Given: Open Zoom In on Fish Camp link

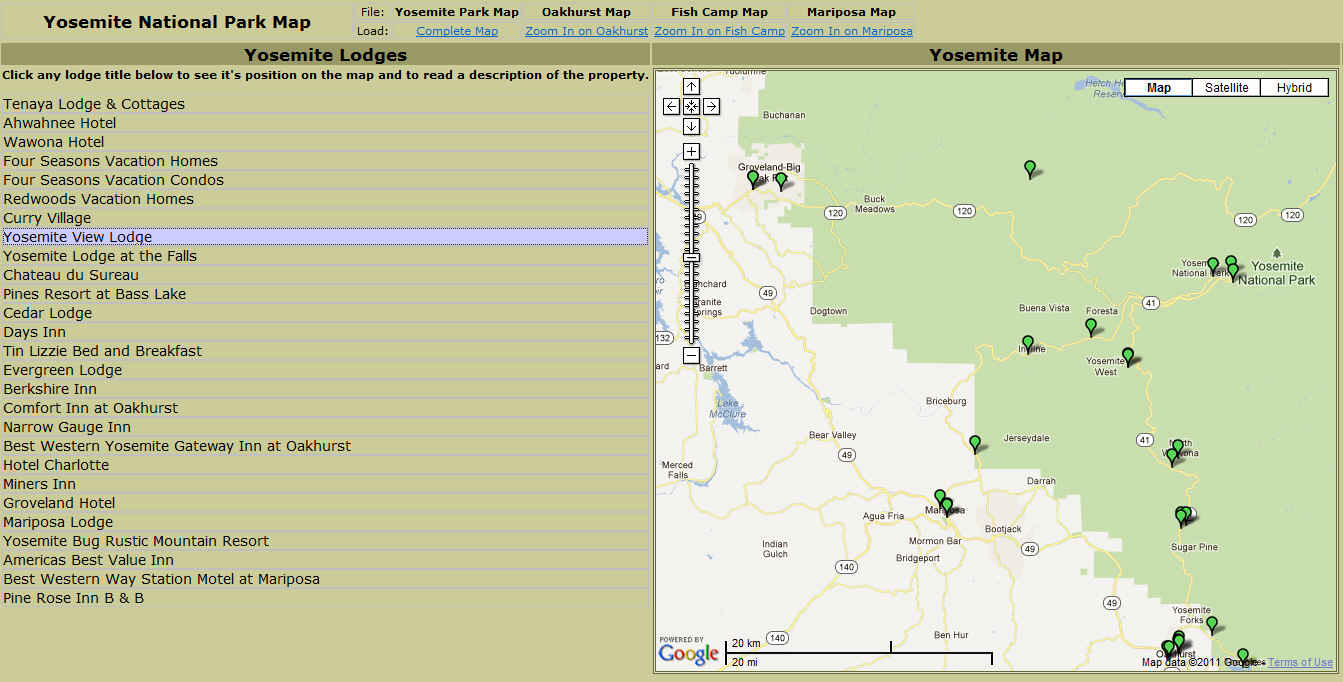Looking at the screenshot, I should point(720,31).
